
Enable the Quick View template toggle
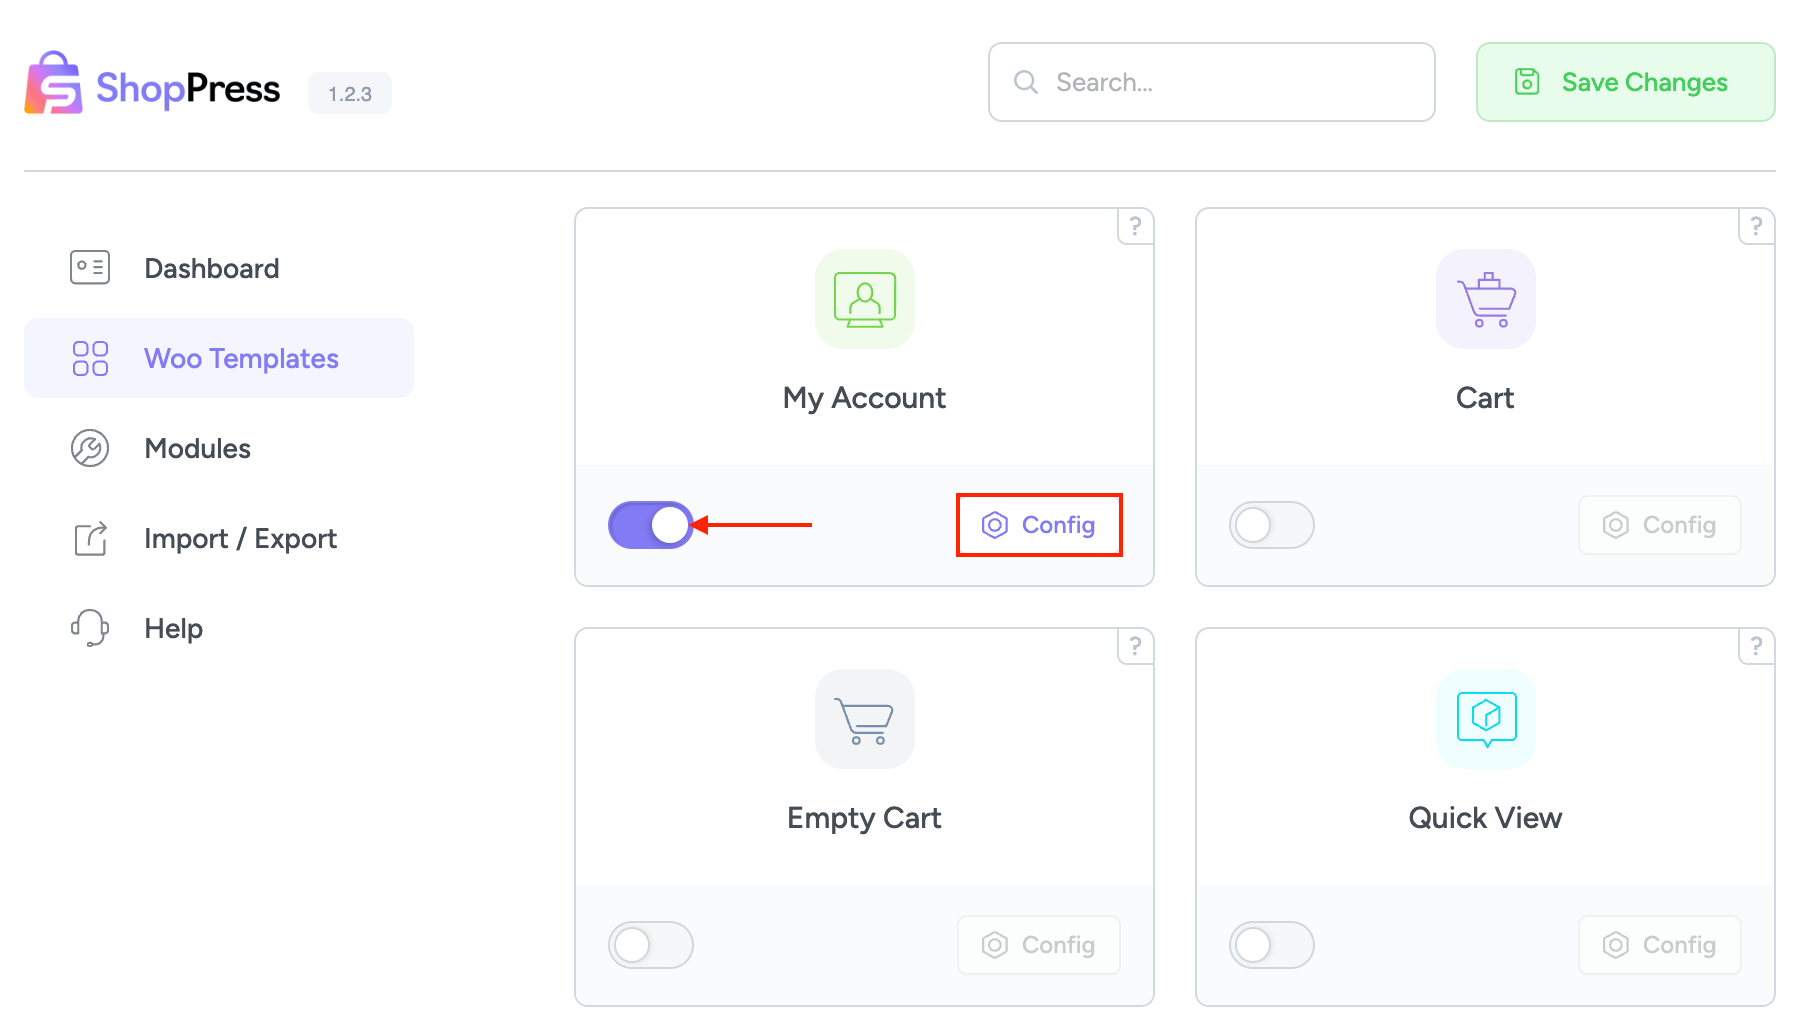click(1271, 944)
